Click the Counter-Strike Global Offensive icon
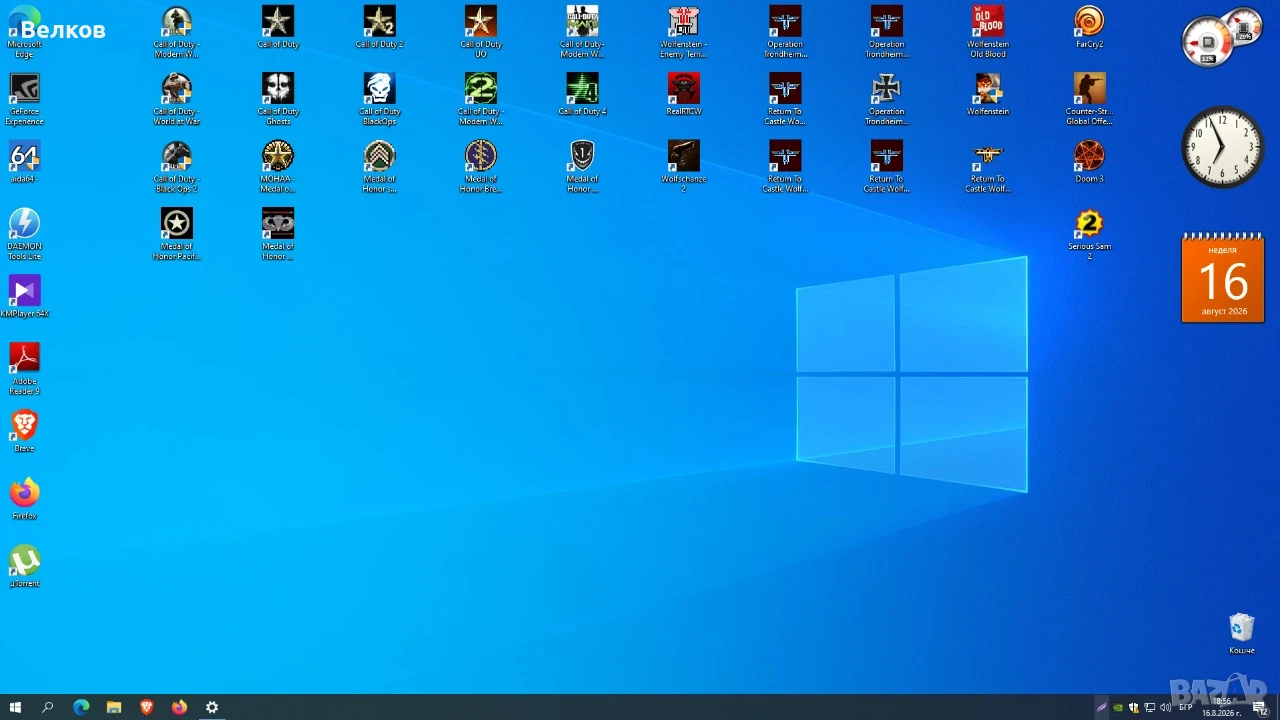 (1089, 99)
